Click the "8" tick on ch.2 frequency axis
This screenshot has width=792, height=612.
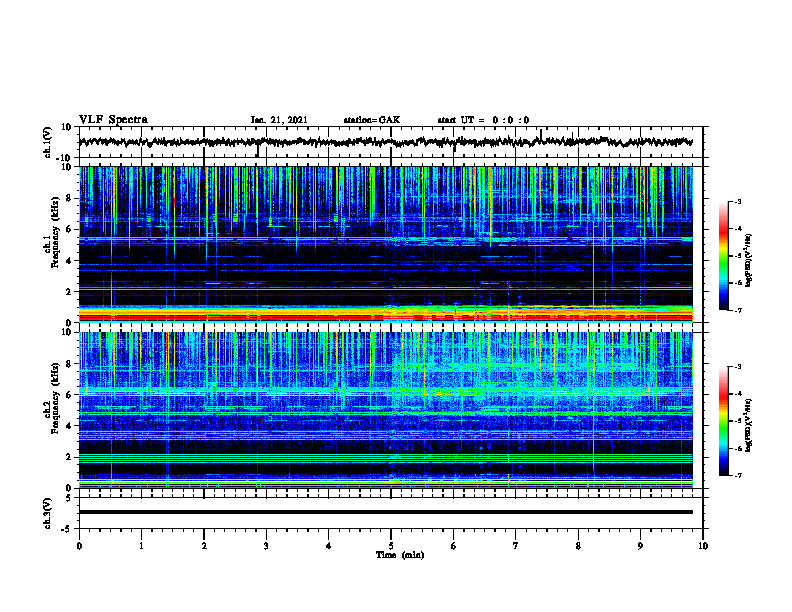[x=69, y=364]
